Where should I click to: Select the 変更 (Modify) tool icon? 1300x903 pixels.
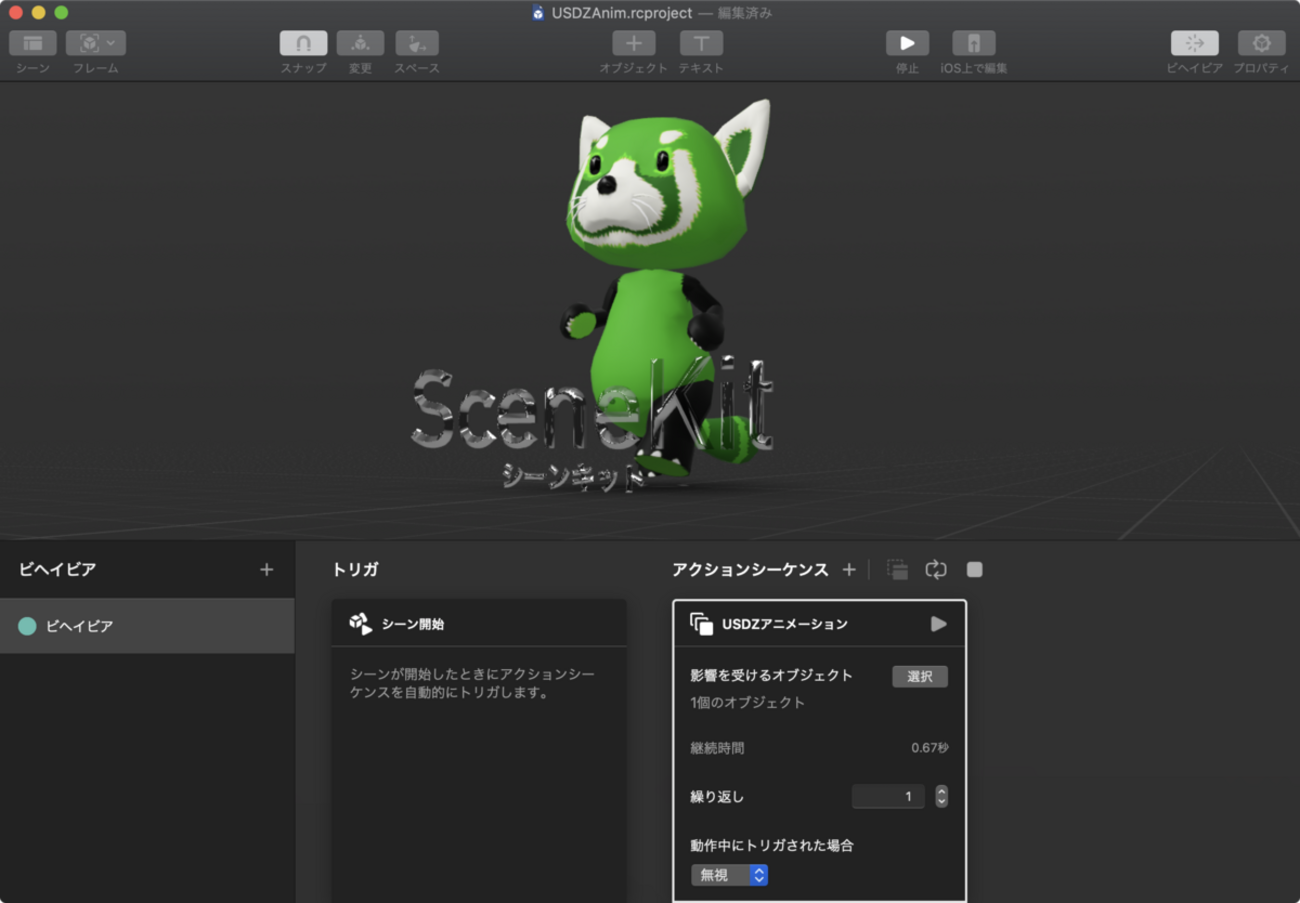click(360, 43)
